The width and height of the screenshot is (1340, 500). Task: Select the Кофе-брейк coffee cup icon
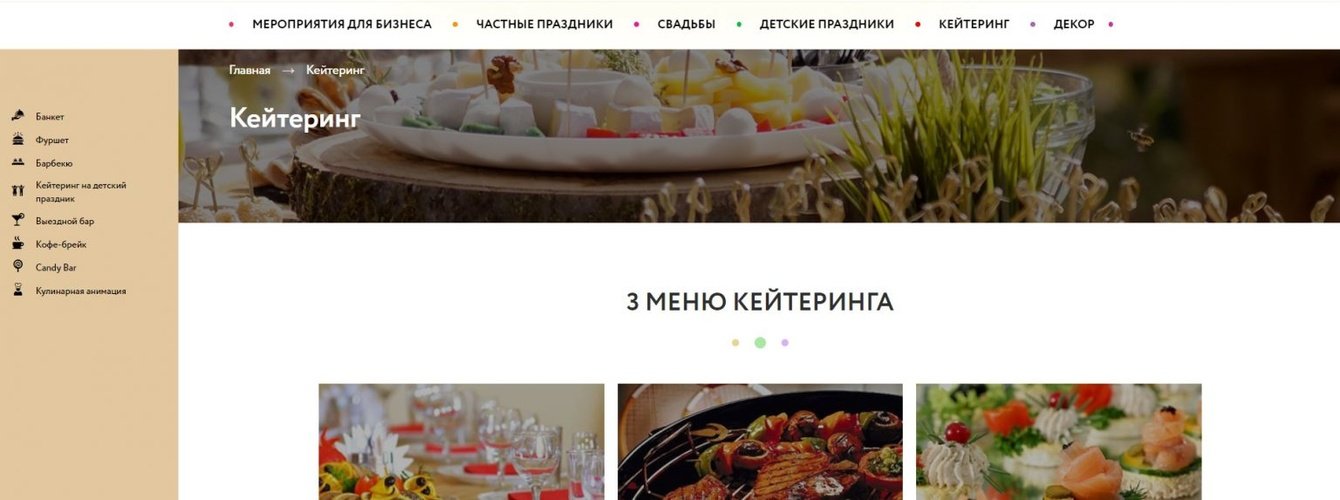click(x=18, y=244)
